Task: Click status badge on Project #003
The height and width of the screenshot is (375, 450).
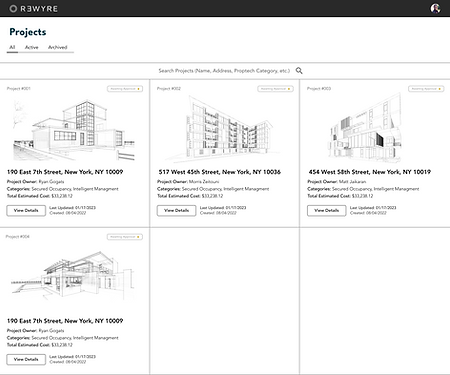Action: click(x=426, y=89)
